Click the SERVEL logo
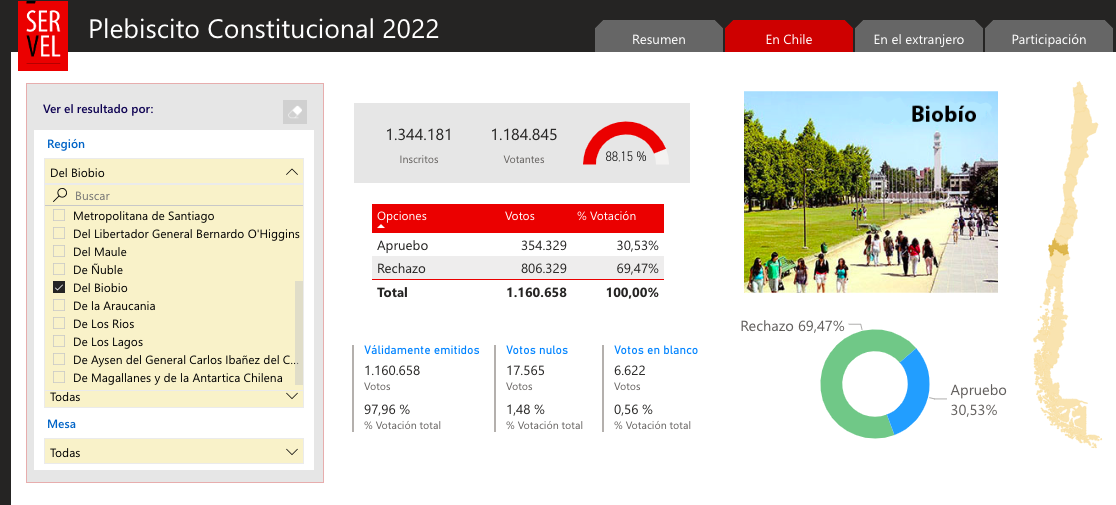Image resolution: width=1116 pixels, height=505 pixels. pos(43,35)
